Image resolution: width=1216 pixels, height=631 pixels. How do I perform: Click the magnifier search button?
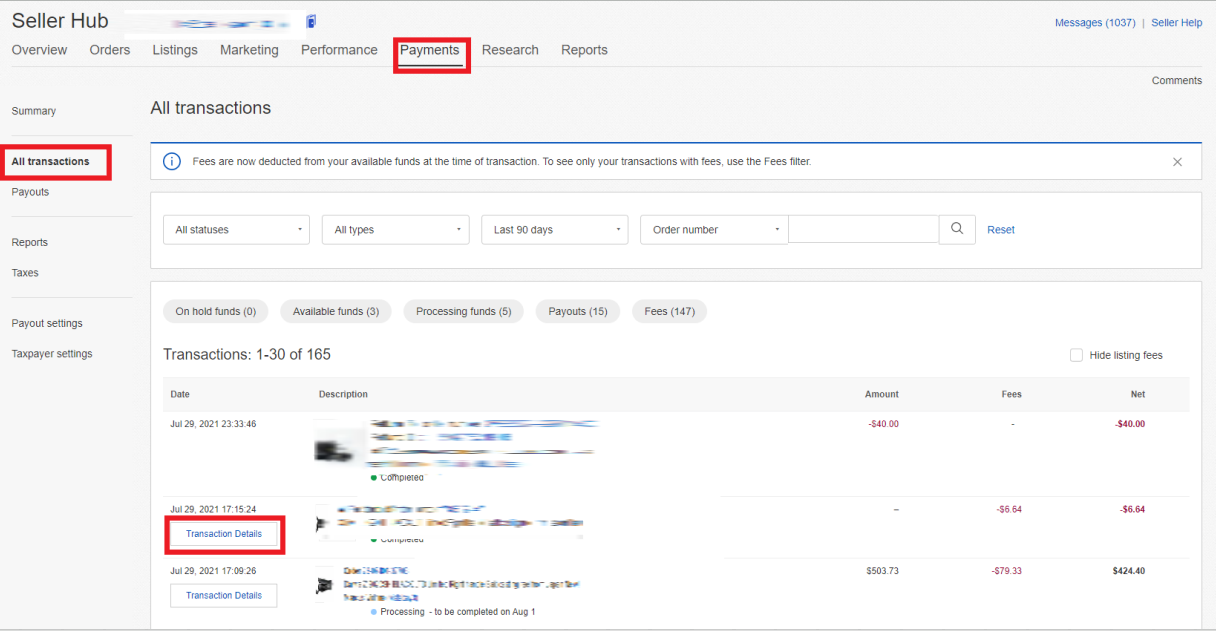957,229
